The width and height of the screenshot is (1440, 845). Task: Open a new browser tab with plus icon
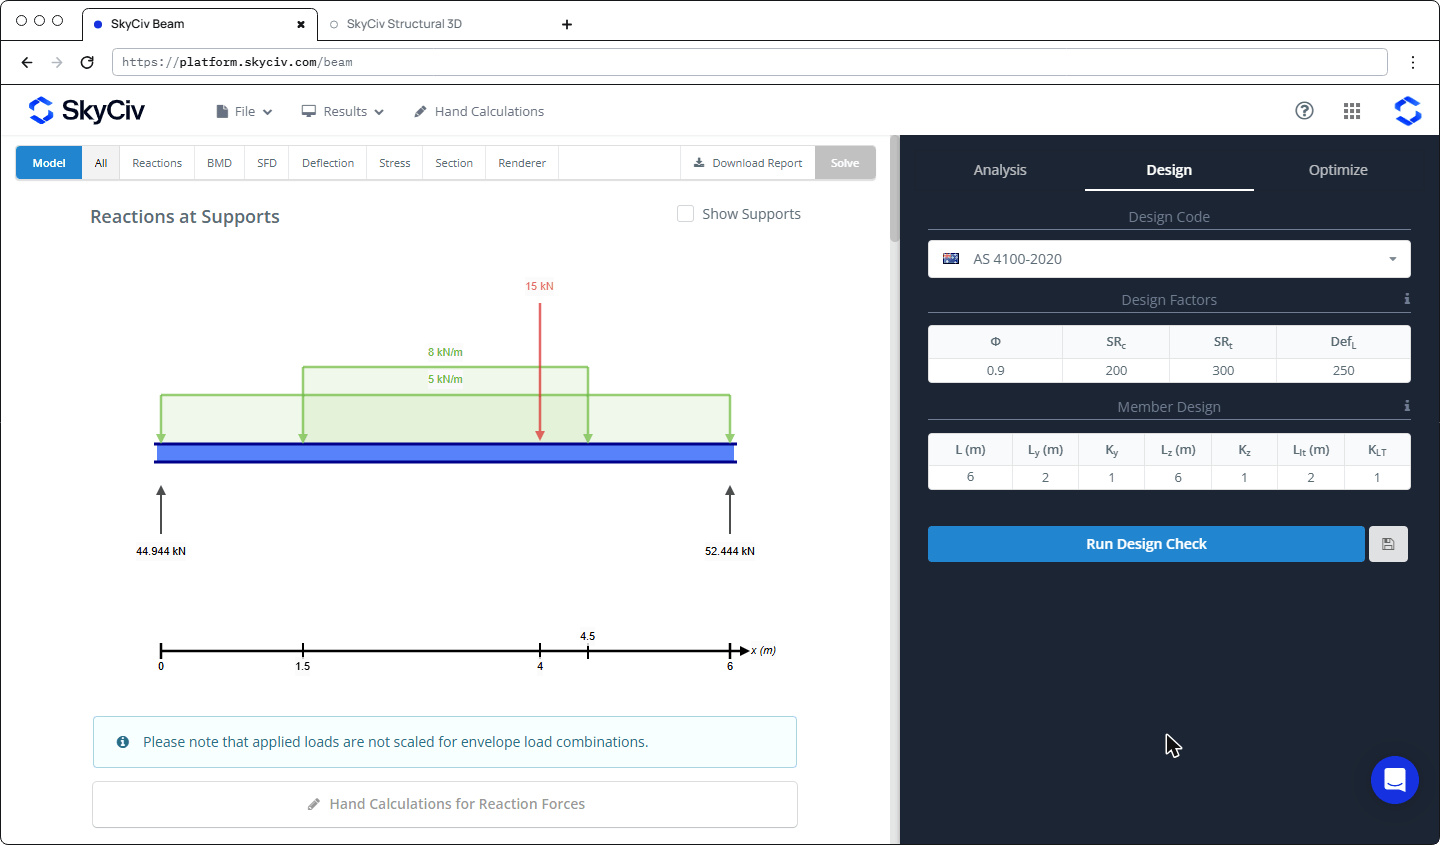click(567, 24)
